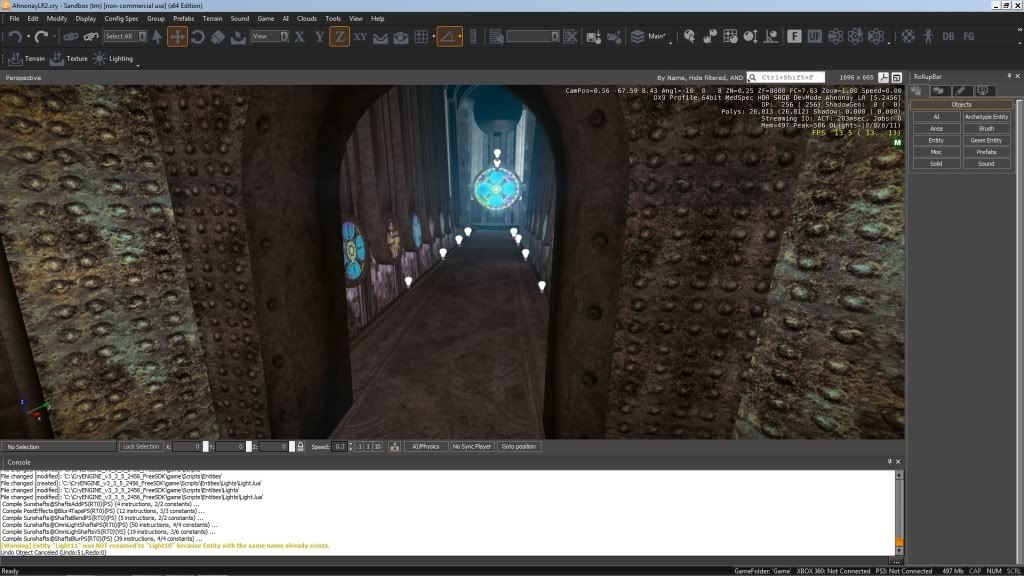Click the Simulate Physics on Selection icon
Image resolution: width=1024 pixels, height=576 pixels.
[771, 37]
